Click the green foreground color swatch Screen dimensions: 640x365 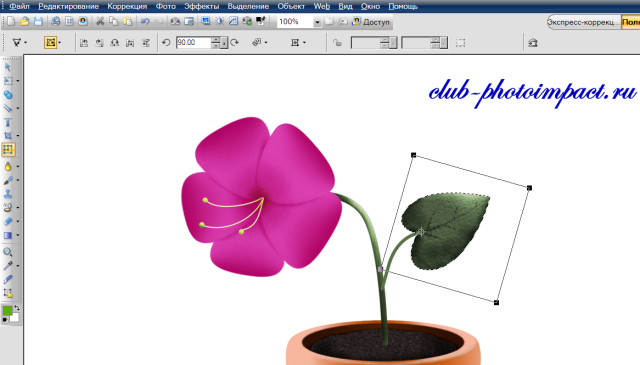(x=7, y=311)
